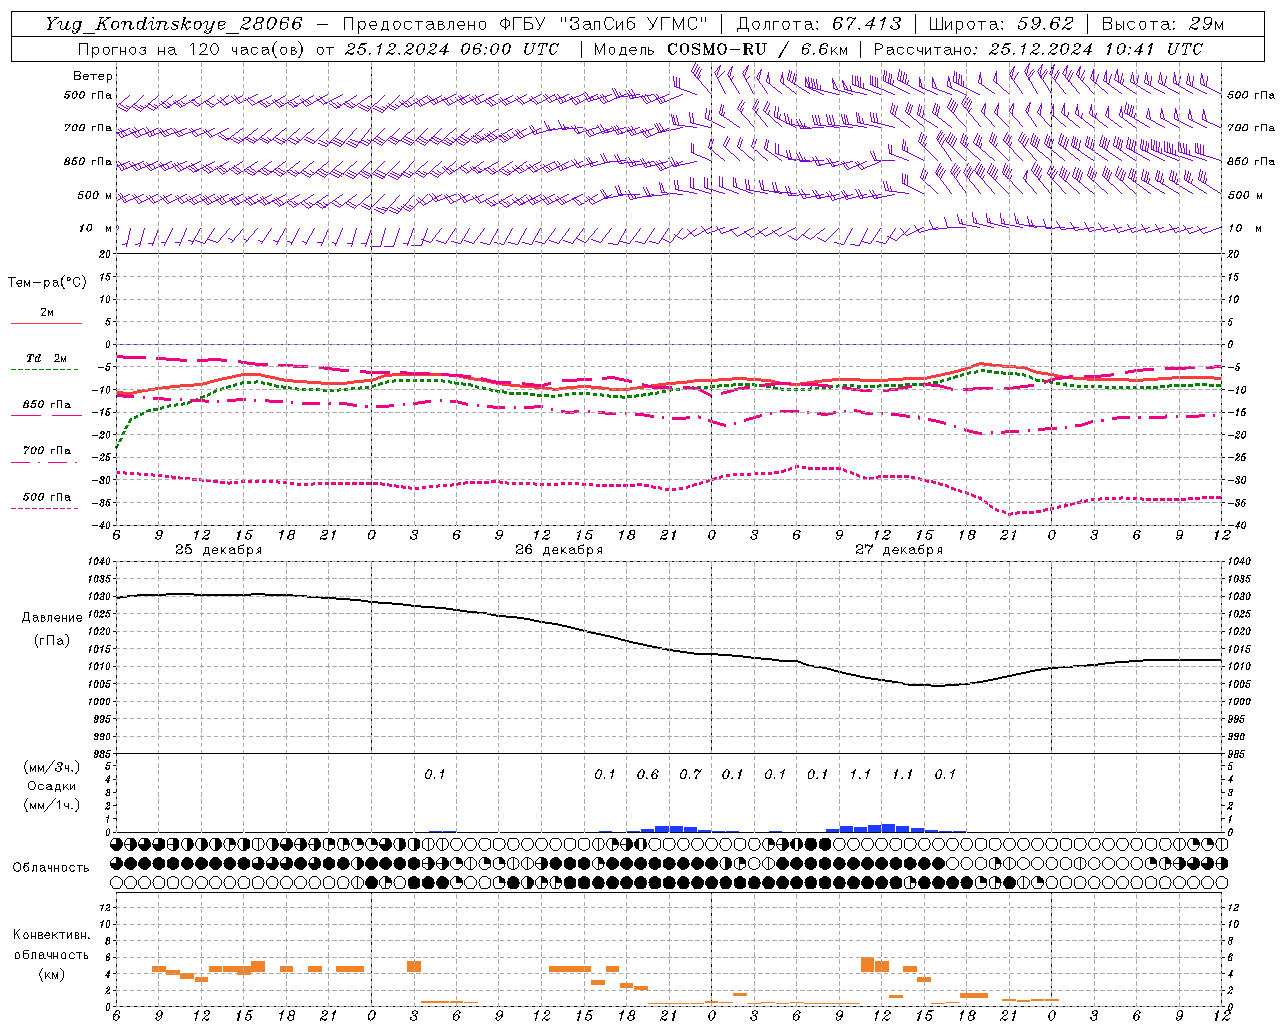Screen dimensions: 1280x1024
Task: Click the station title Yug_Kondinskoye_28066
Action: pyautogui.click(x=174, y=24)
